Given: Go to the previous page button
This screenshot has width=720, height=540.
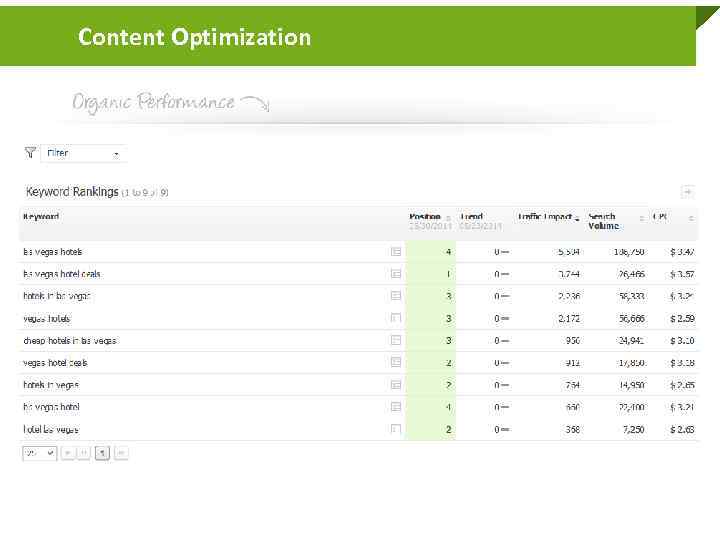Looking at the screenshot, I should tap(84, 453).
